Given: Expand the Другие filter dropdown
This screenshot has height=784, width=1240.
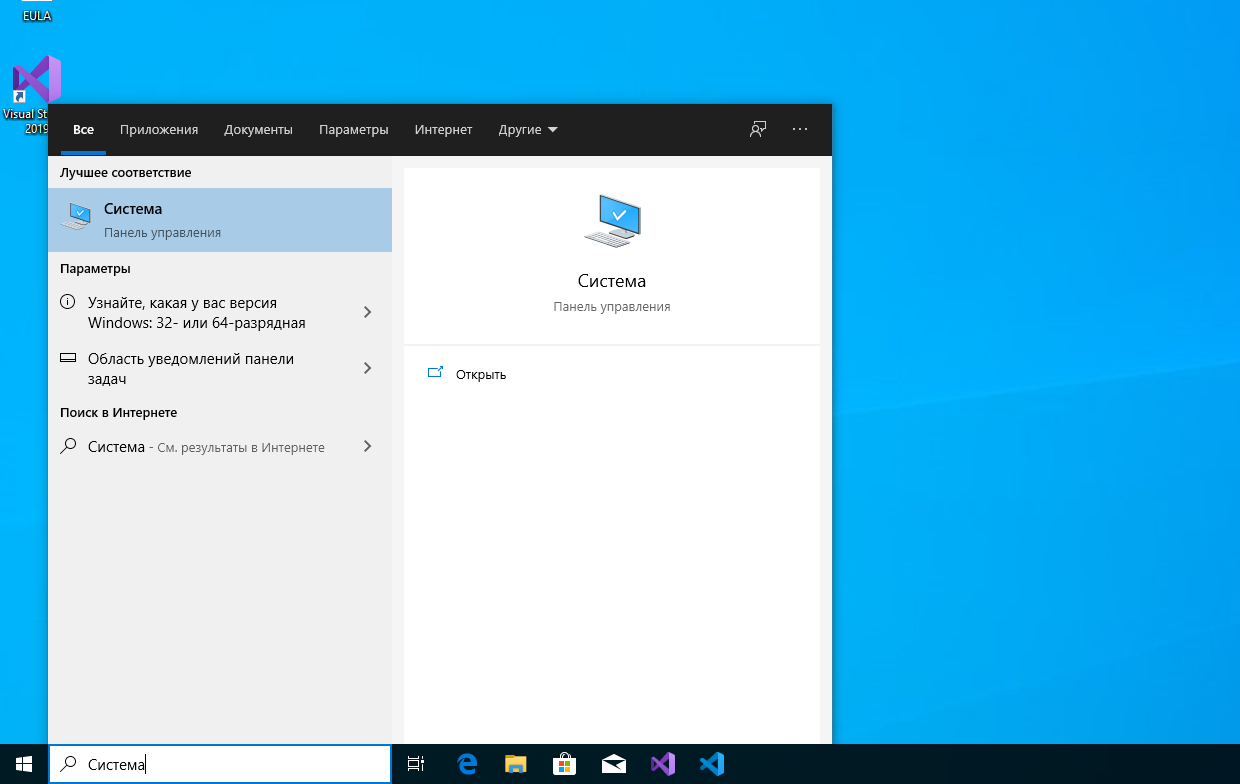Looking at the screenshot, I should pos(528,130).
